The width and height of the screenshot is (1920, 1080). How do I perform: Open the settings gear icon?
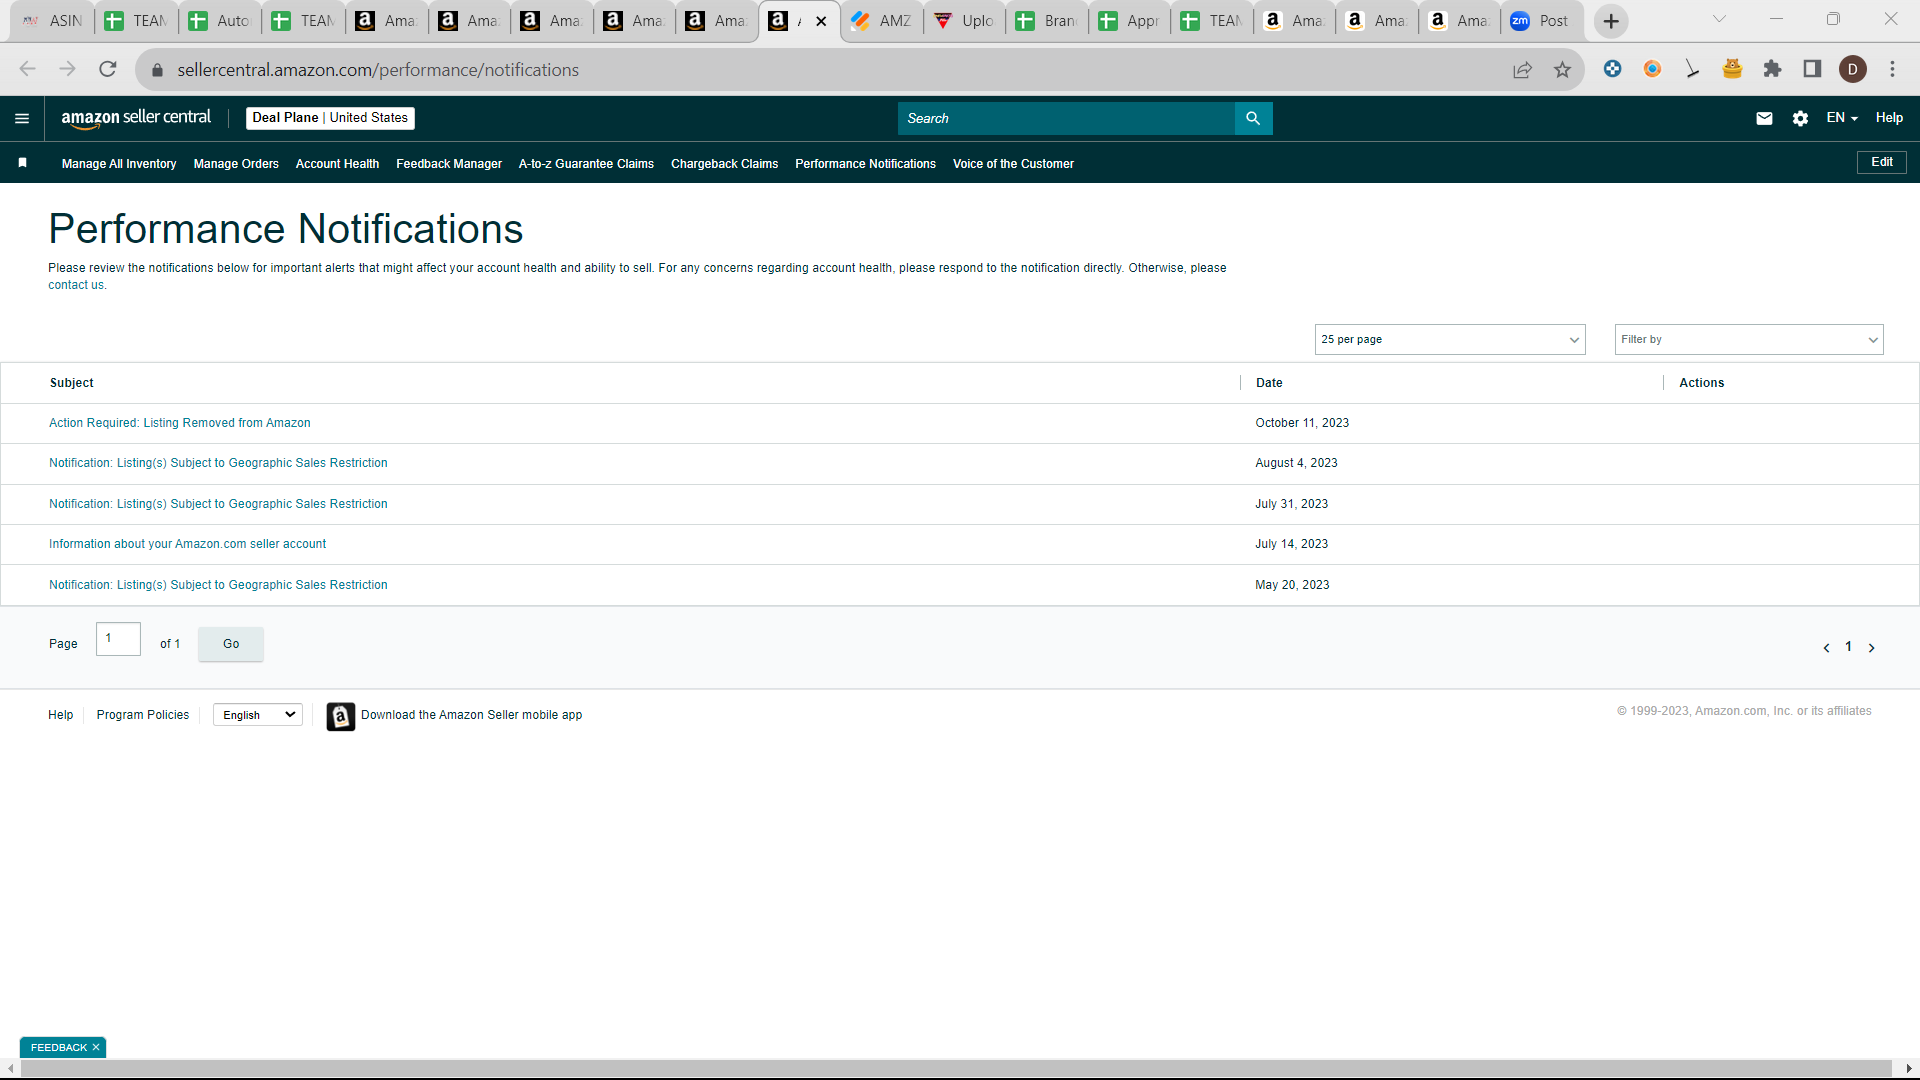tap(1800, 118)
